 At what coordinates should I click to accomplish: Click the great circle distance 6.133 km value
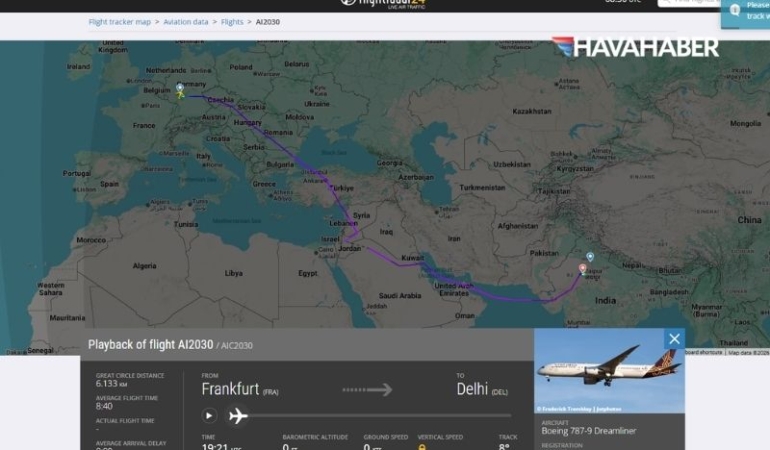[111, 384]
